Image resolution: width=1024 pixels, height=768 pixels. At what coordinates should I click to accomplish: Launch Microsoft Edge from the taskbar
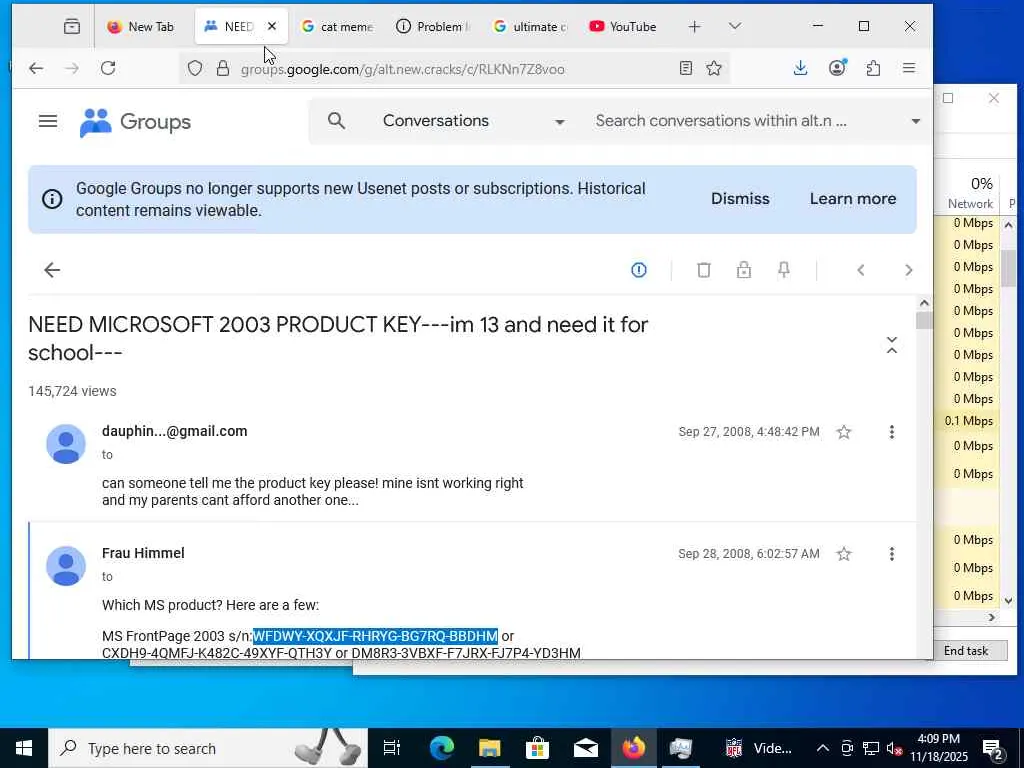(441, 748)
